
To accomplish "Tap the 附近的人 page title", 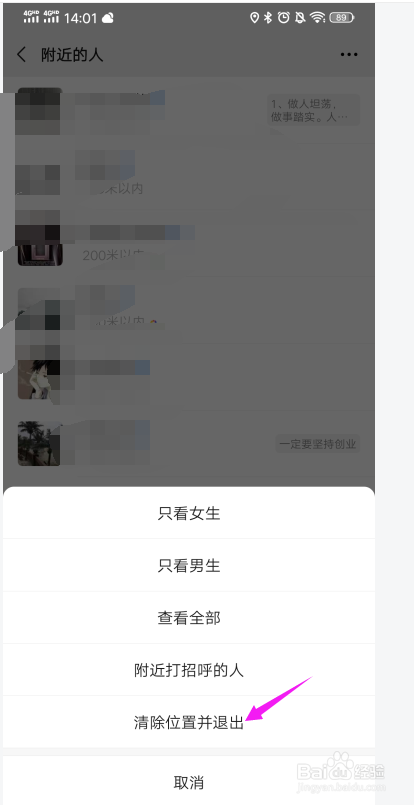I will [x=72, y=55].
